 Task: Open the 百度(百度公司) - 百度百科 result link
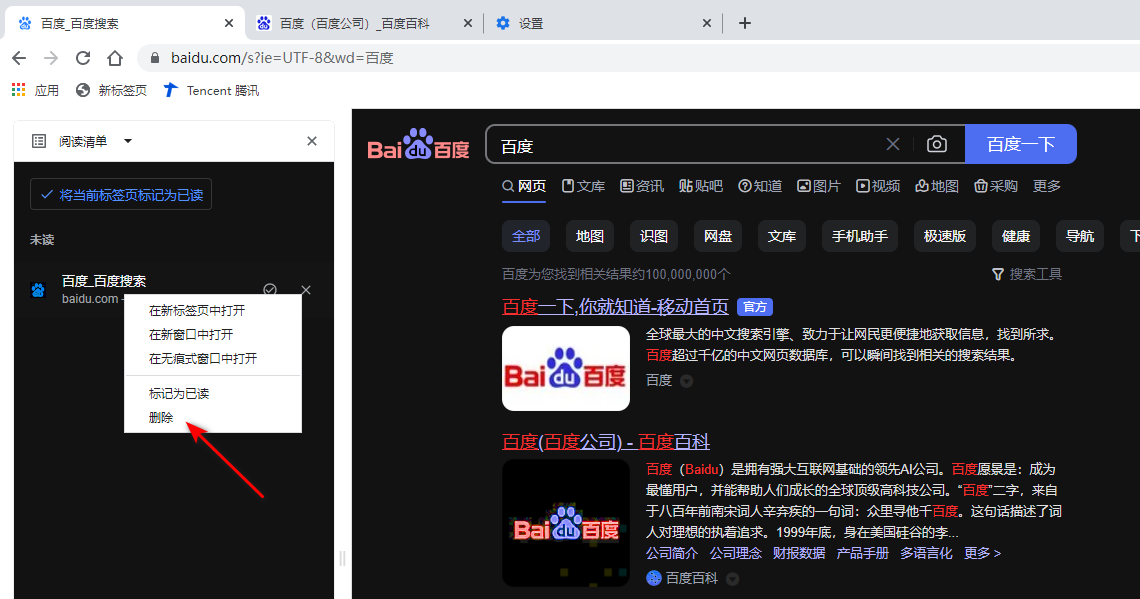point(606,441)
